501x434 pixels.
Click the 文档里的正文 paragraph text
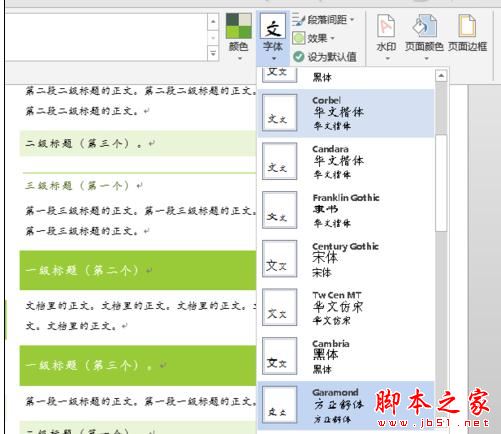[140, 316]
